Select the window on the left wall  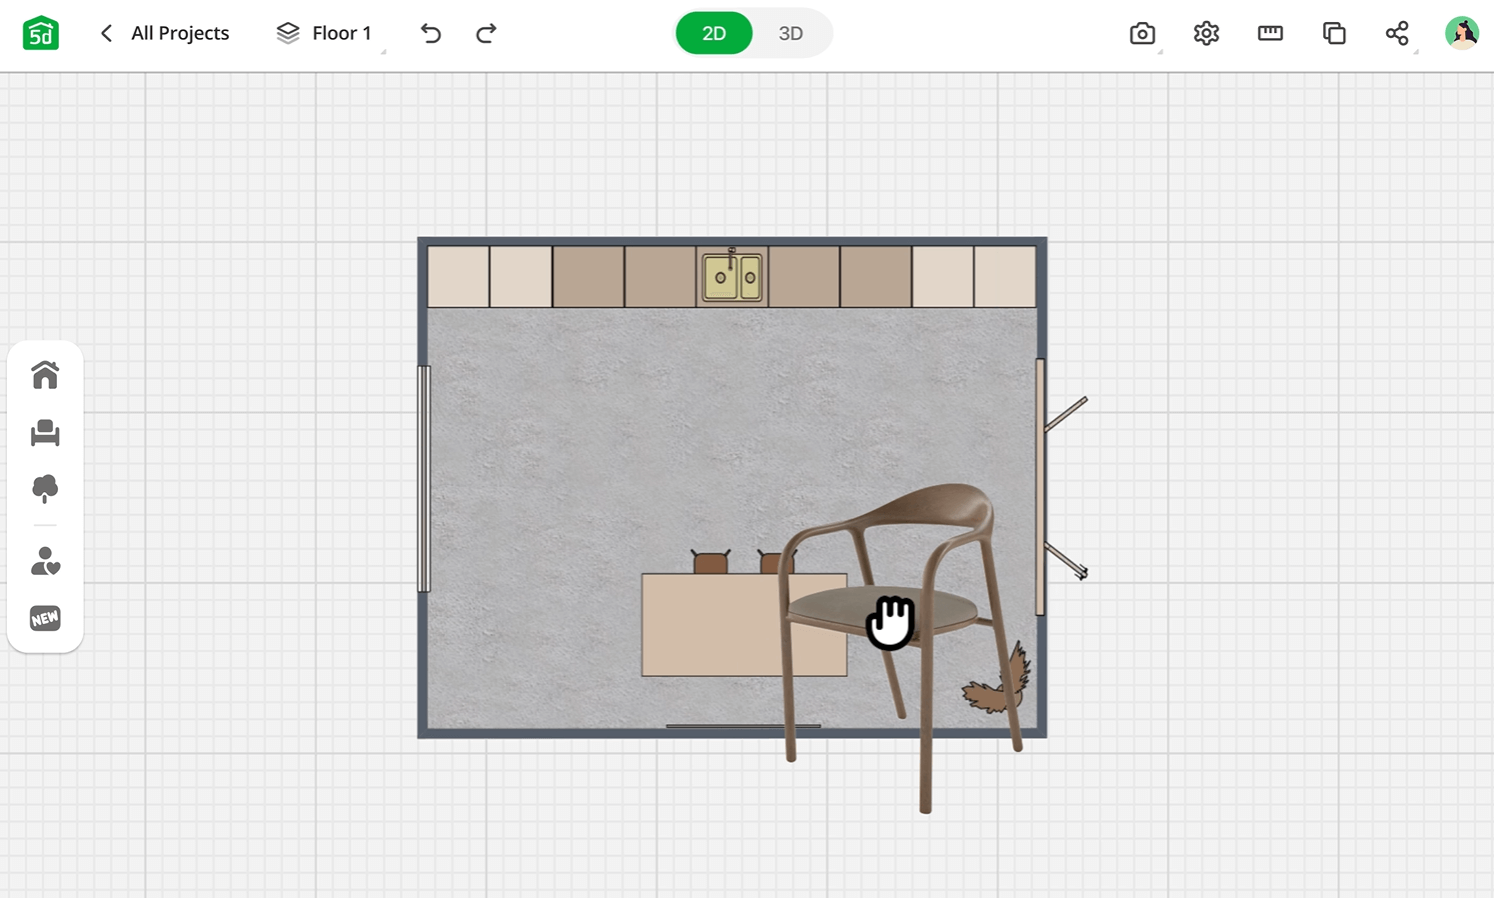(x=424, y=479)
